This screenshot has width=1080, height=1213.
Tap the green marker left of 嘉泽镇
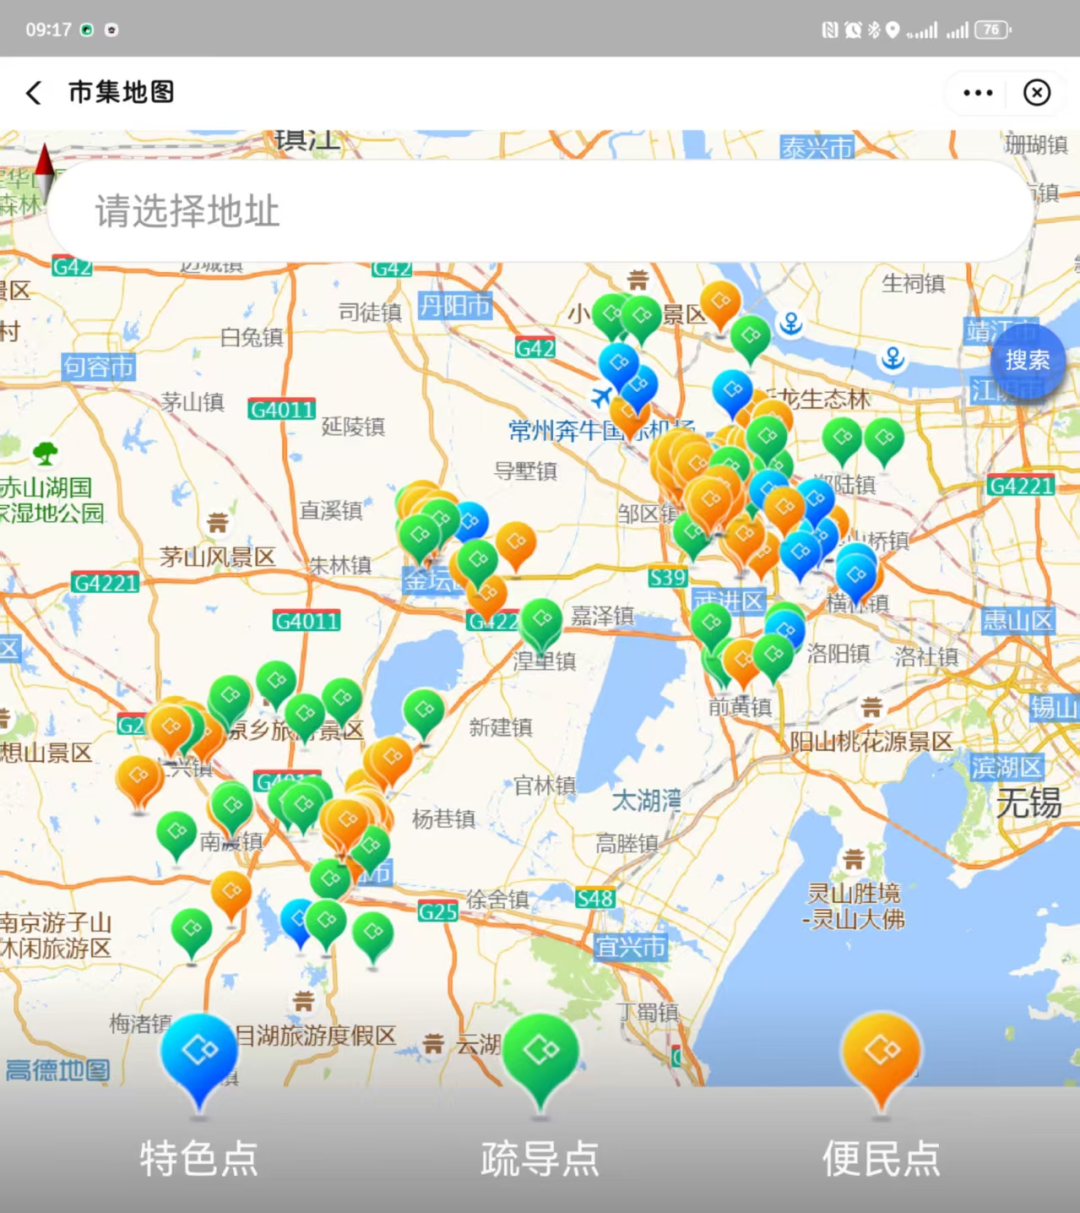pyautogui.click(x=541, y=622)
